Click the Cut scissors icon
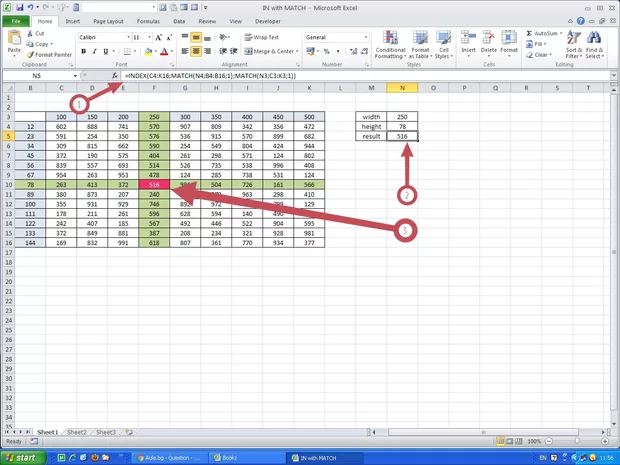This screenshot has width=620, height=465. tap(30, 34)
